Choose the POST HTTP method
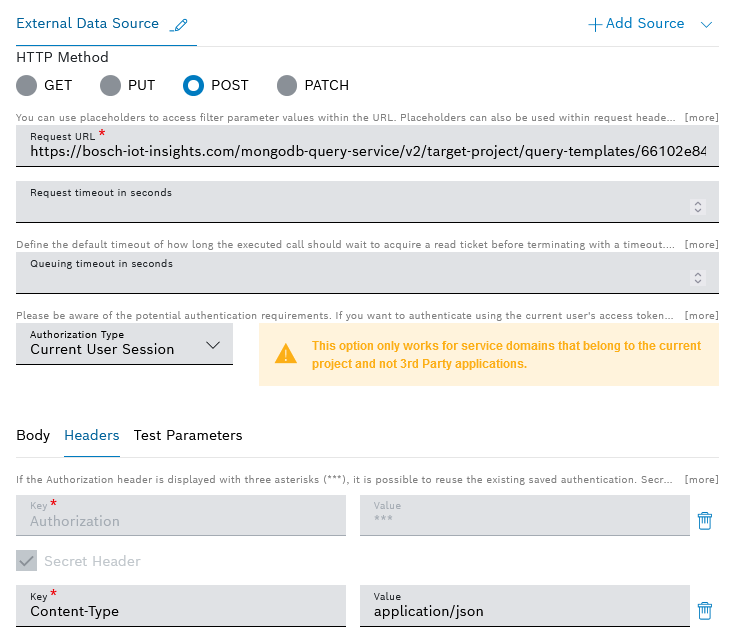Viewport: 733px width, 637px height. (x=194, y=86)
